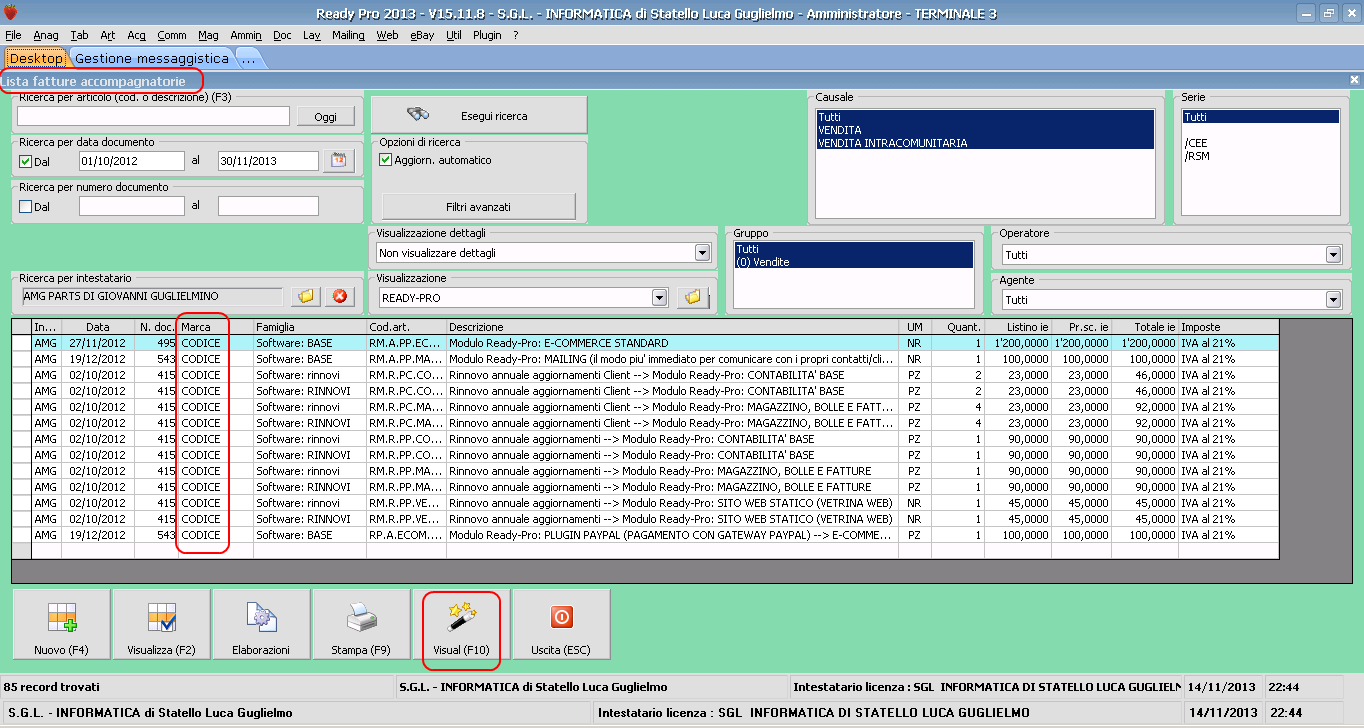Toggle the Dal checkbox for data documento
This screenshot has height=728, width=1364.
[x=26, y=161]
